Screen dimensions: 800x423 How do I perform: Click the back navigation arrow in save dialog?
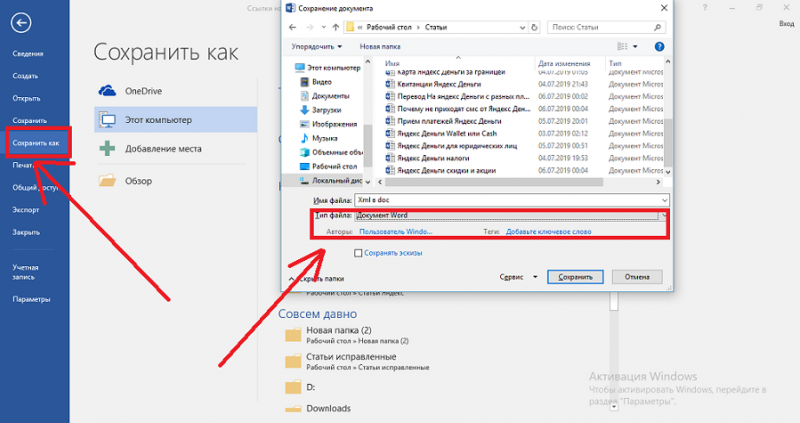pos(292,28)
